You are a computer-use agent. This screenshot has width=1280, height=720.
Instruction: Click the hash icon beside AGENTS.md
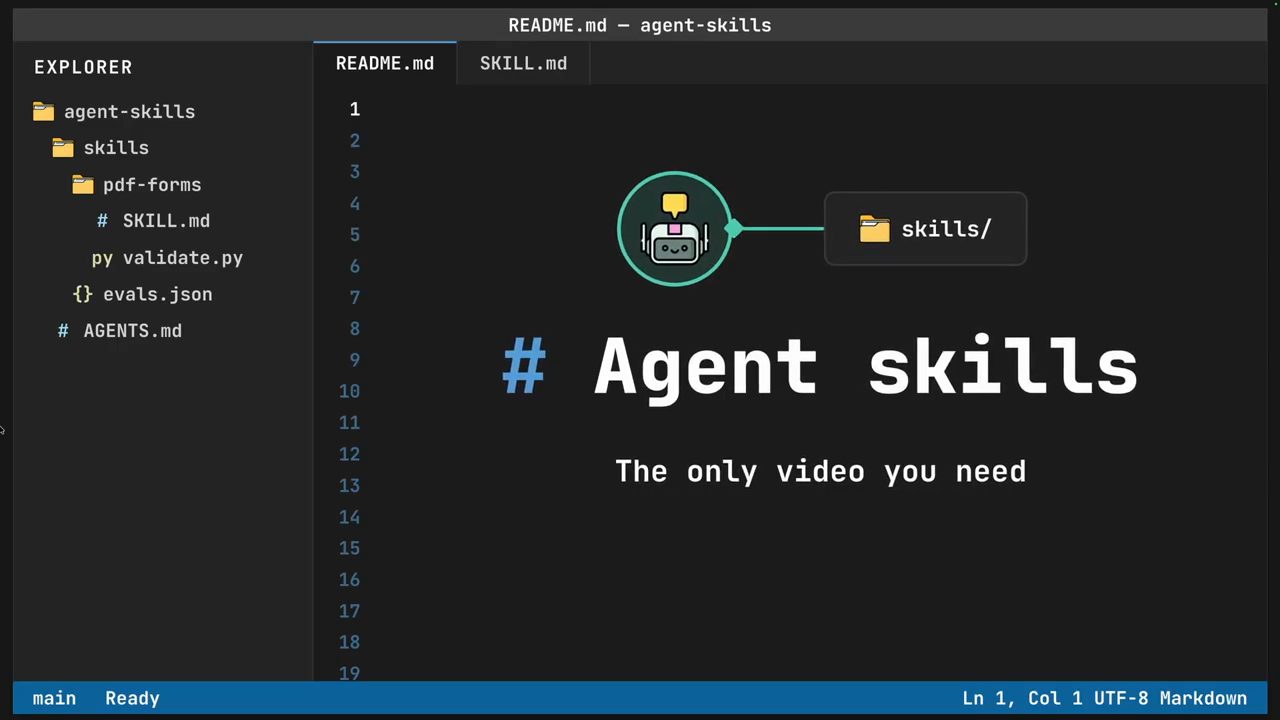[63, 331]
